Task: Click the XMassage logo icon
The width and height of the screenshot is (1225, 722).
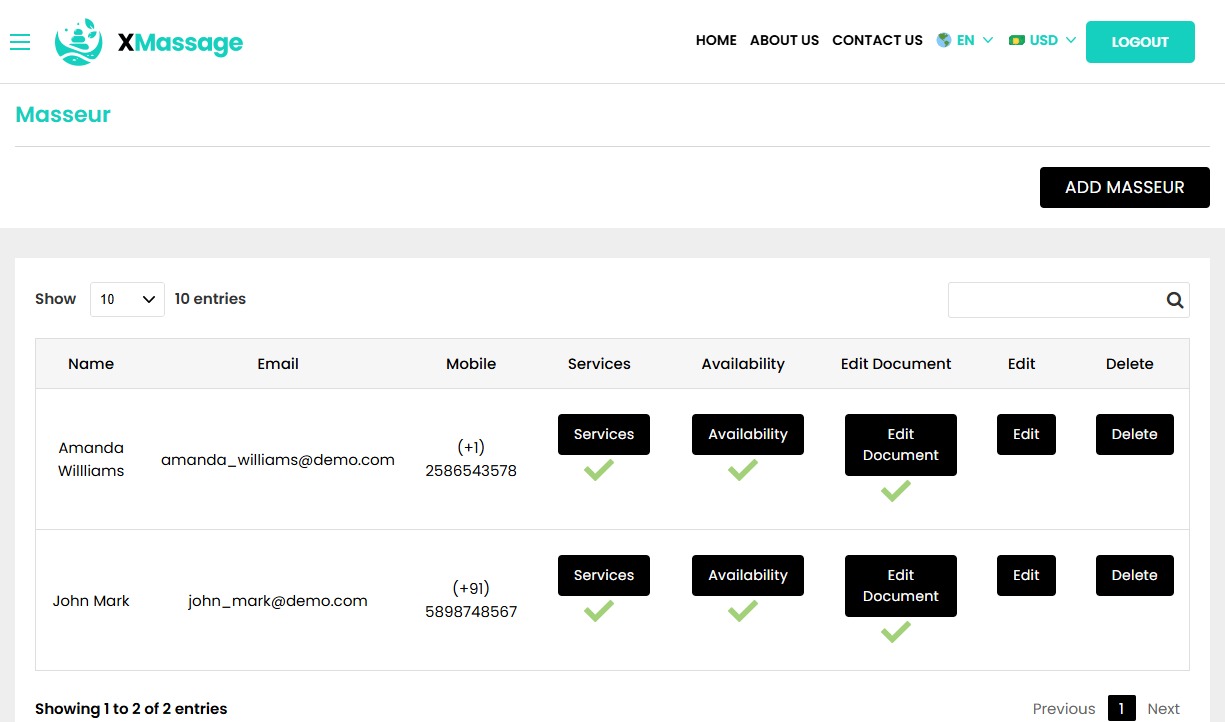Action: click(x=78, y=42)
